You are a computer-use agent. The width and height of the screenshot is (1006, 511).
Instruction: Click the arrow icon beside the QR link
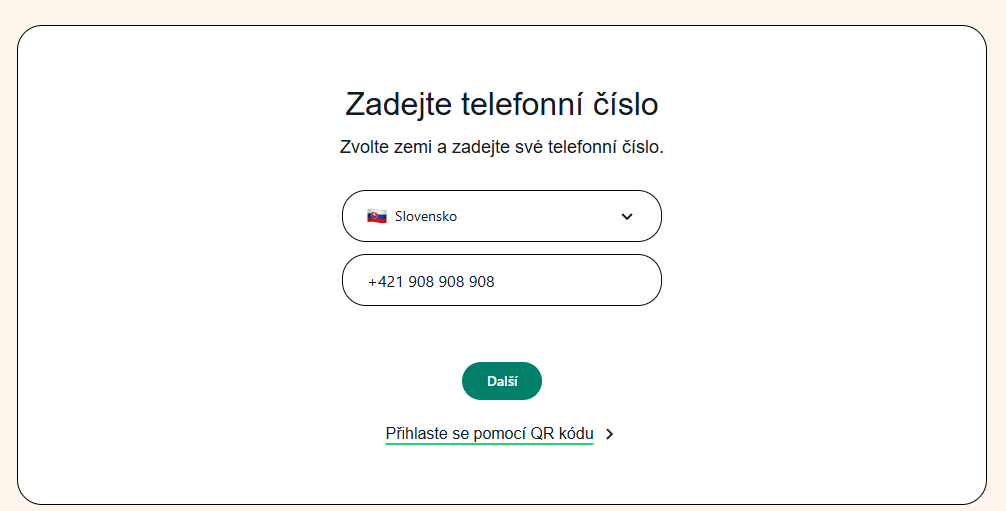610,434
